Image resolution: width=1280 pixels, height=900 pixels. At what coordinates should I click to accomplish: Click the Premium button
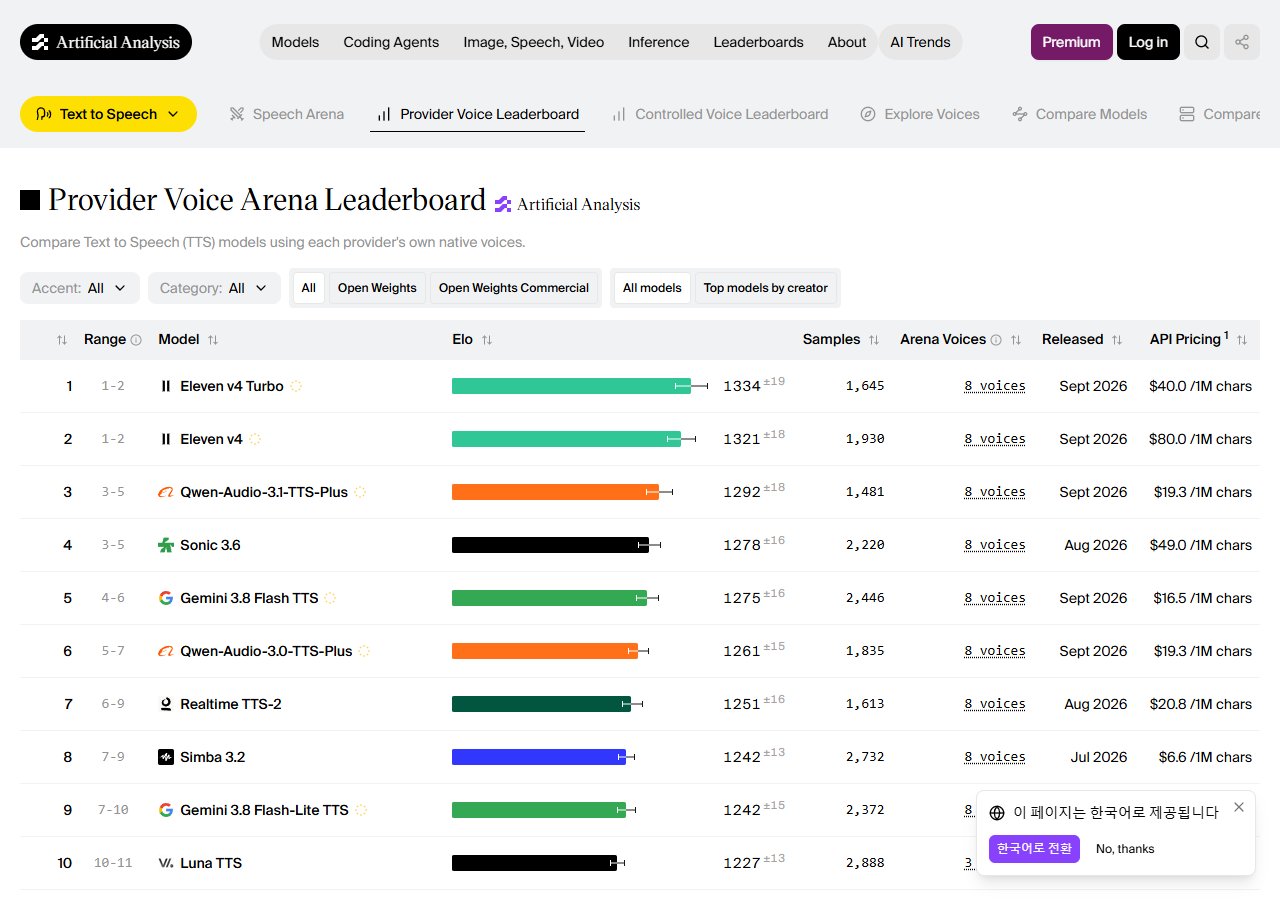click(x=1071, y=42)
